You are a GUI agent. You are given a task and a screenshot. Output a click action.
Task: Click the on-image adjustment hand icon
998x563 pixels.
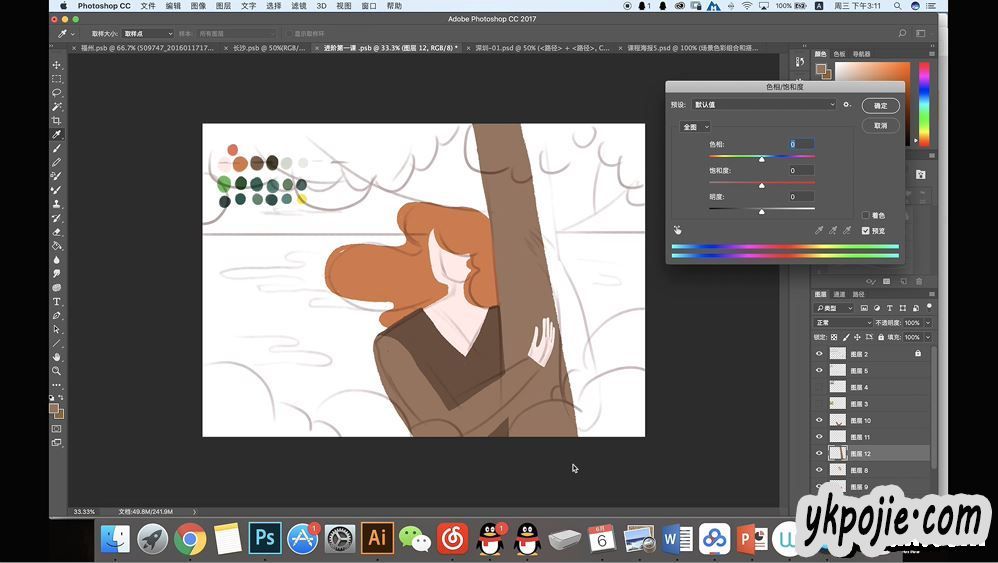tap(677, 230)
